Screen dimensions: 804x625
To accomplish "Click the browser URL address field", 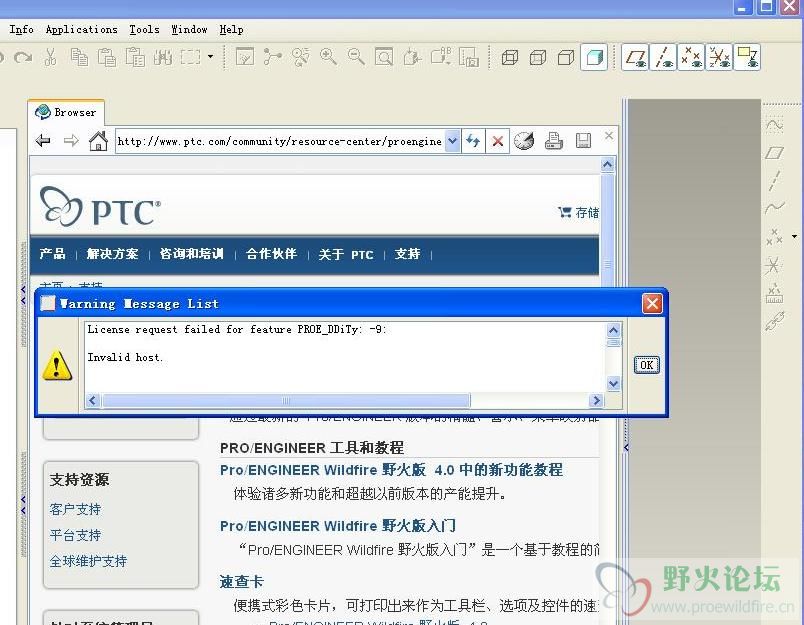I will pyautogui.click(x=280, y=141).
